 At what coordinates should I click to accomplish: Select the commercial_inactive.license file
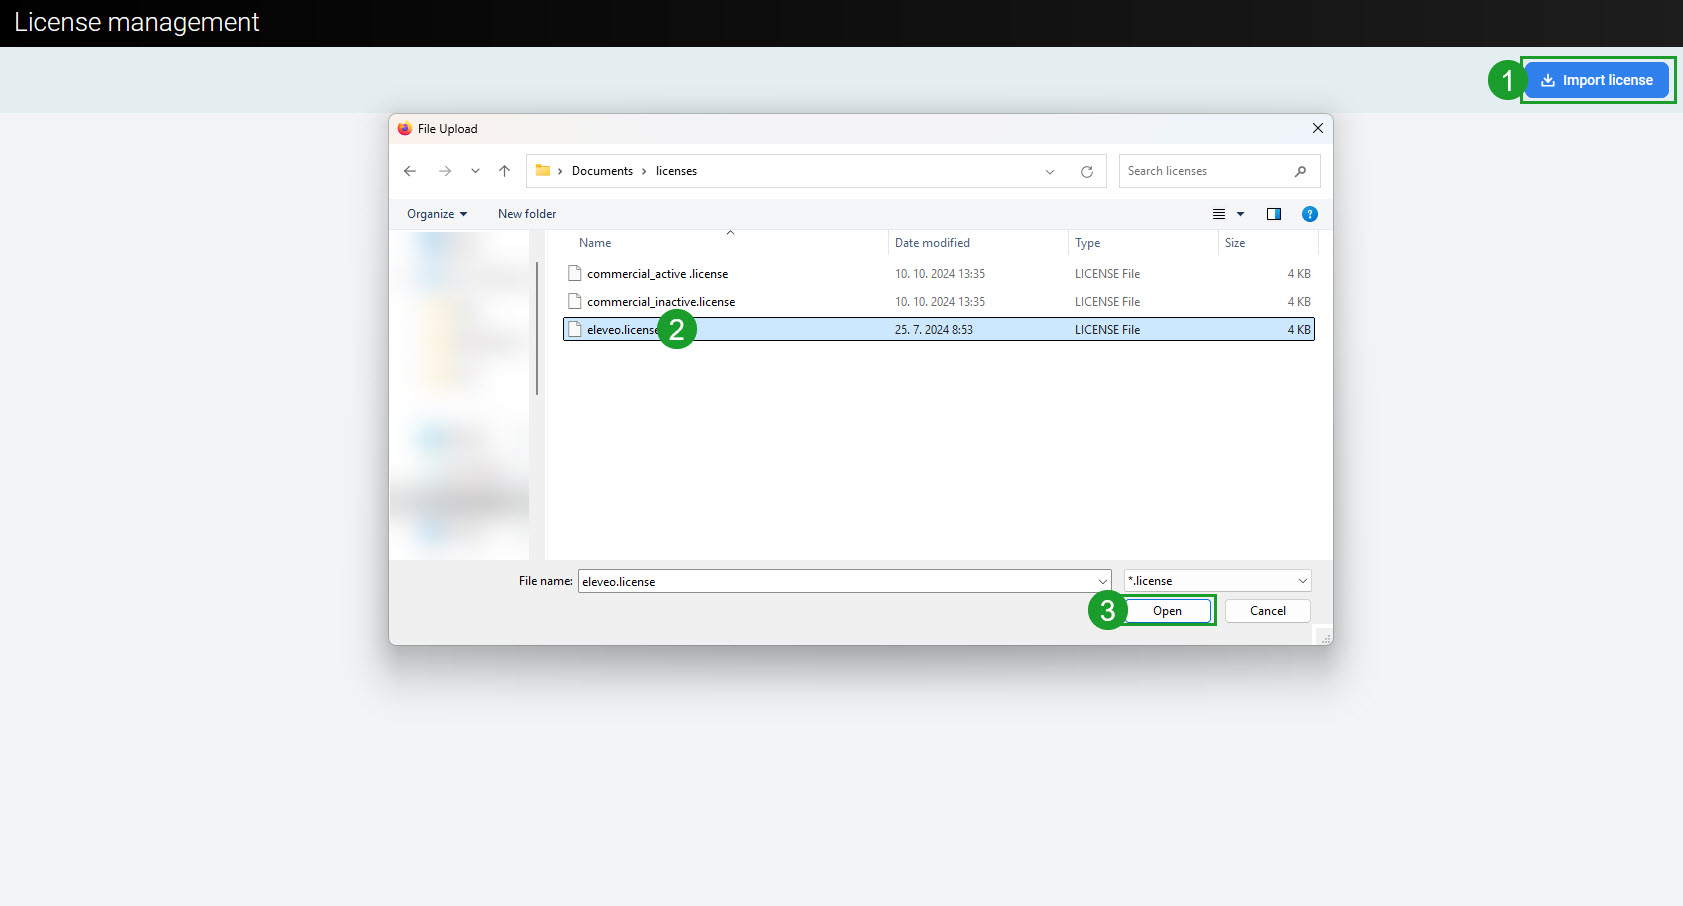[x=660, y=302]
